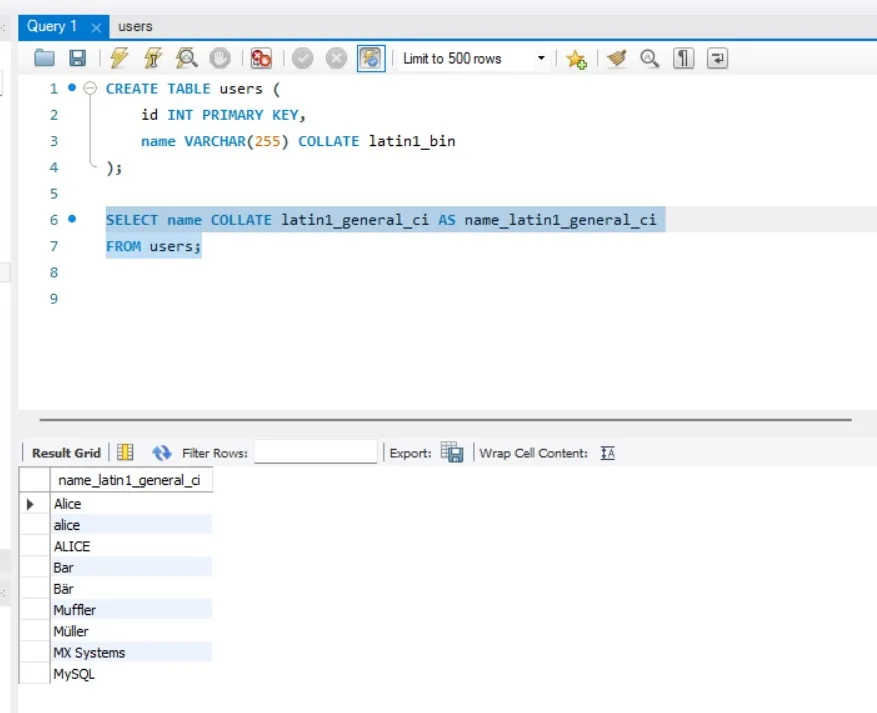Execute the query with the lightning bolt icon
877x713 pixels.
click(x=119, y=58)
